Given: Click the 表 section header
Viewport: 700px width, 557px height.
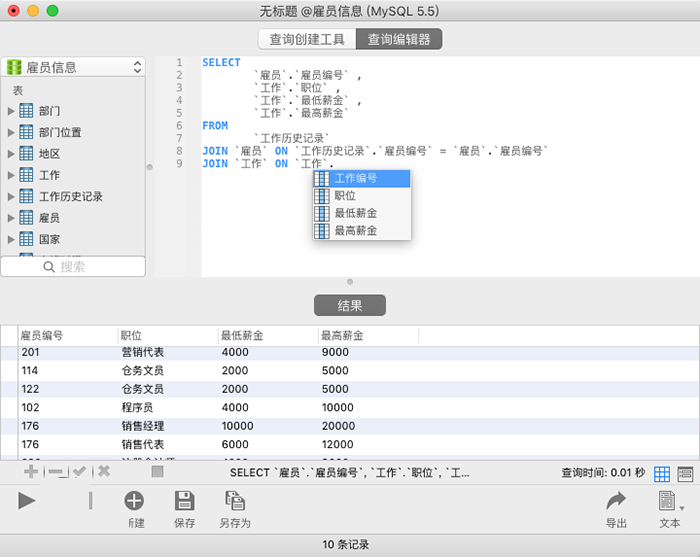Looking at the screenshot, I should point(18,91).
